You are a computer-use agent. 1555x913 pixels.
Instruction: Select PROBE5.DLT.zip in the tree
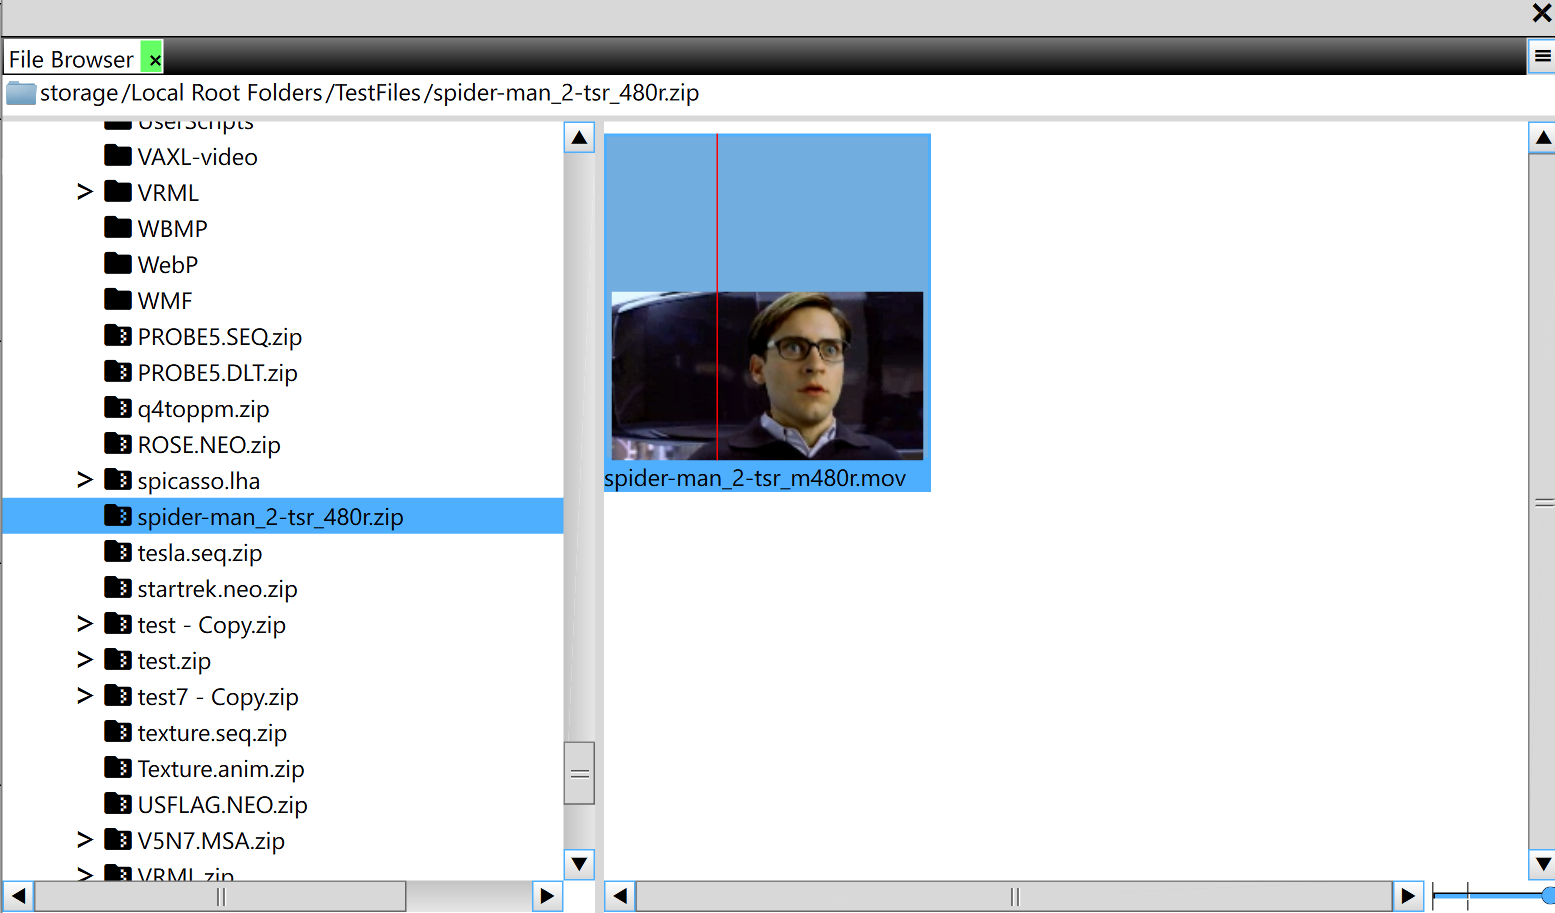pos(217,373)
